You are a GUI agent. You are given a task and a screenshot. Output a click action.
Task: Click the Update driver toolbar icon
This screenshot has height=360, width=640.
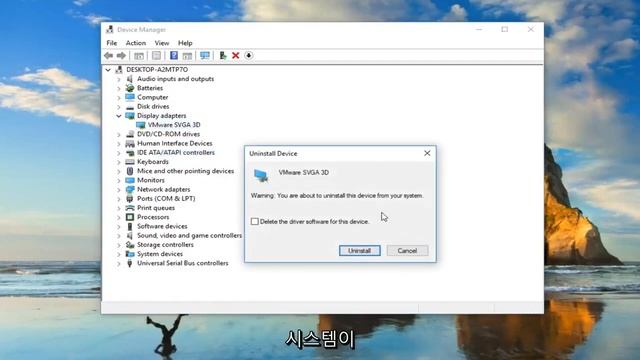pos(223,56)
